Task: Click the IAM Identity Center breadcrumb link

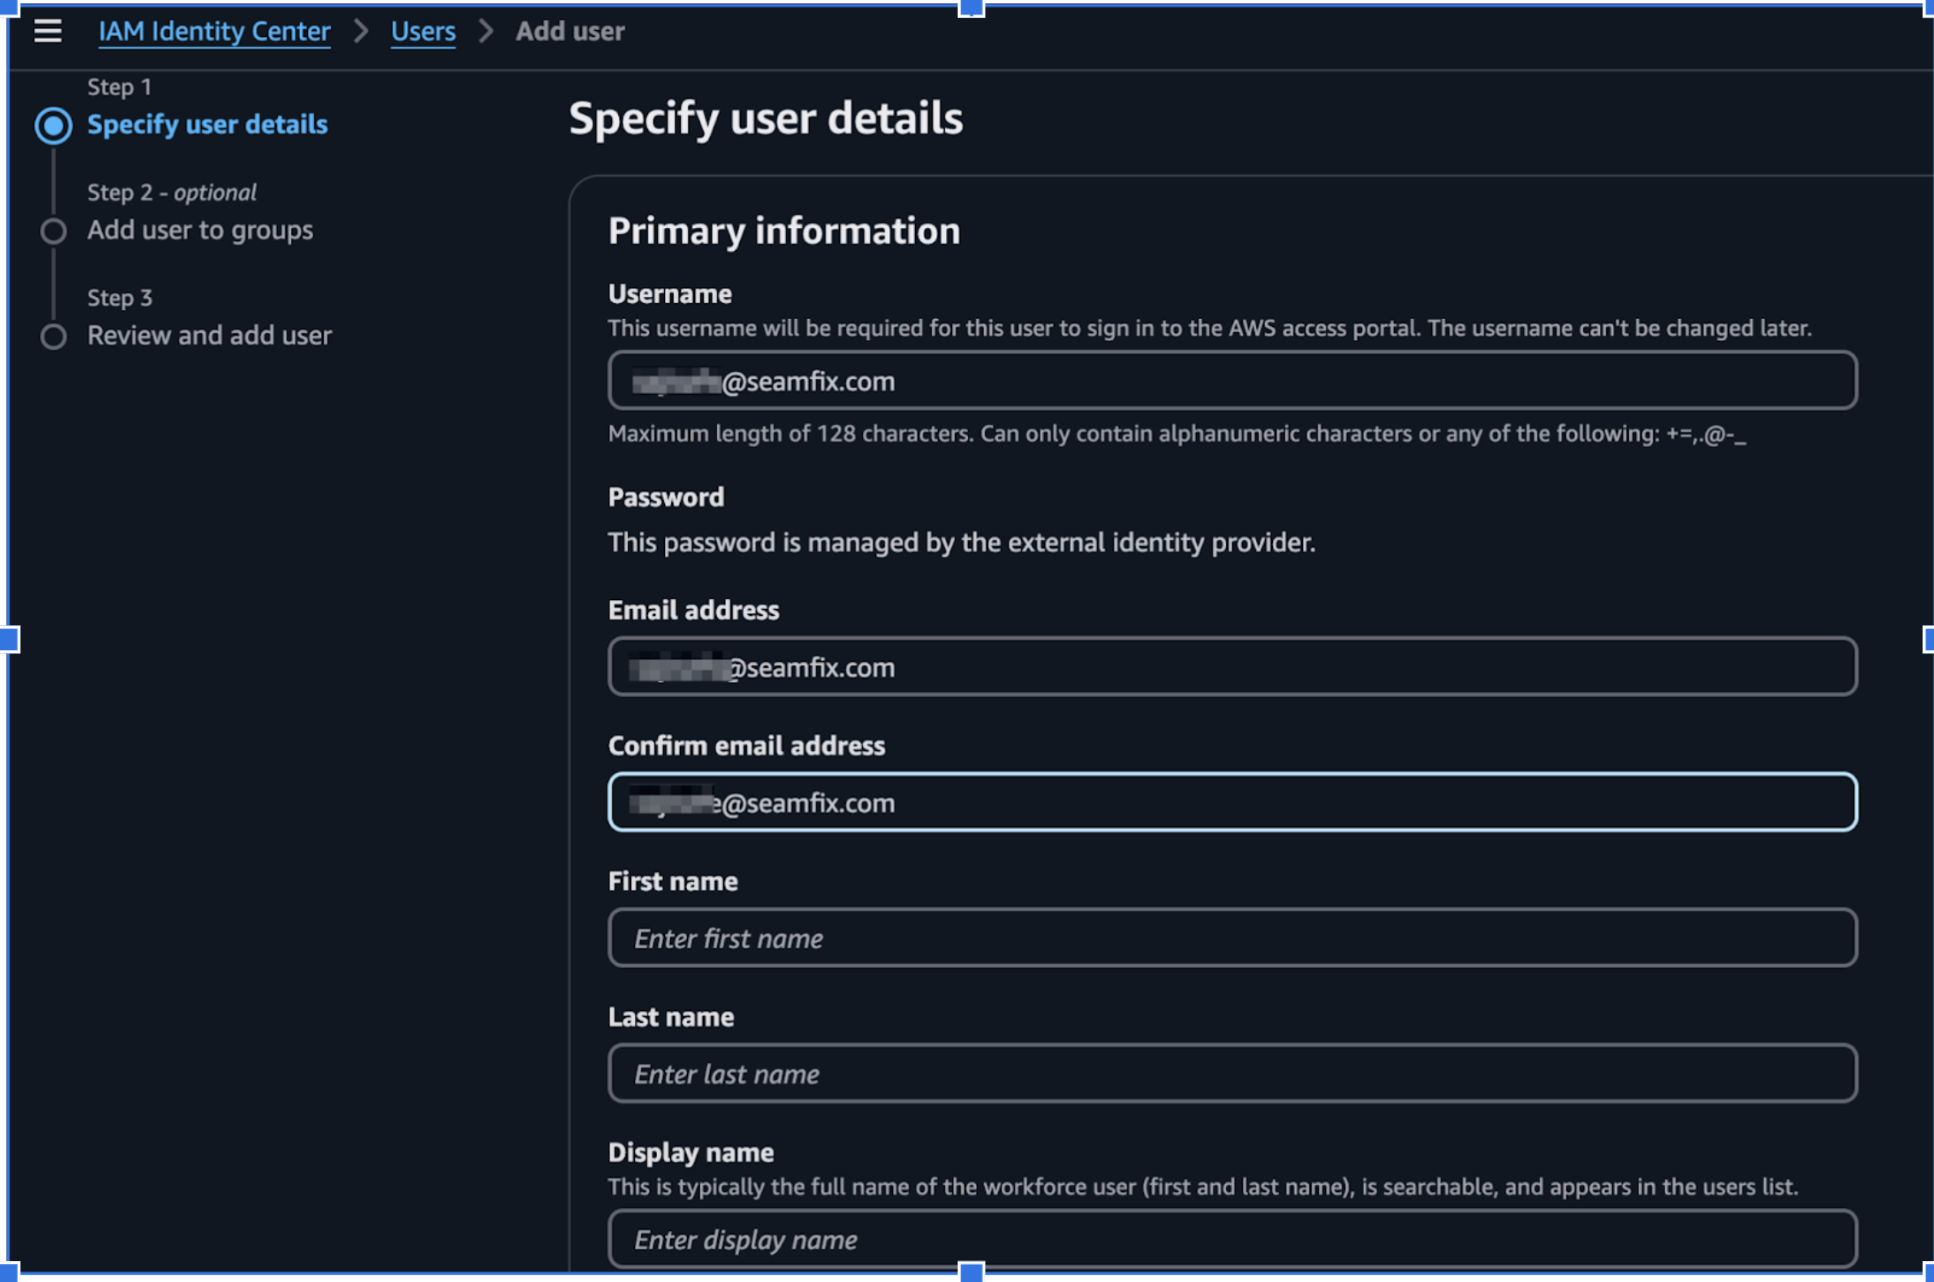Action: [214, 31]
